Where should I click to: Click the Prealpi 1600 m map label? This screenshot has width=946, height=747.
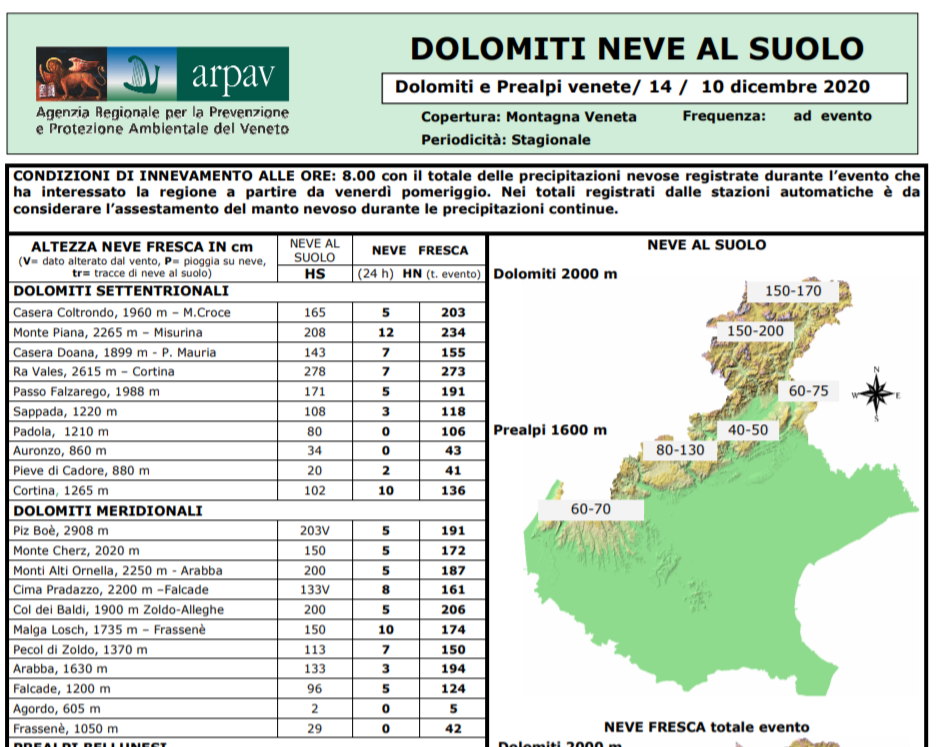tap(550, 430)
